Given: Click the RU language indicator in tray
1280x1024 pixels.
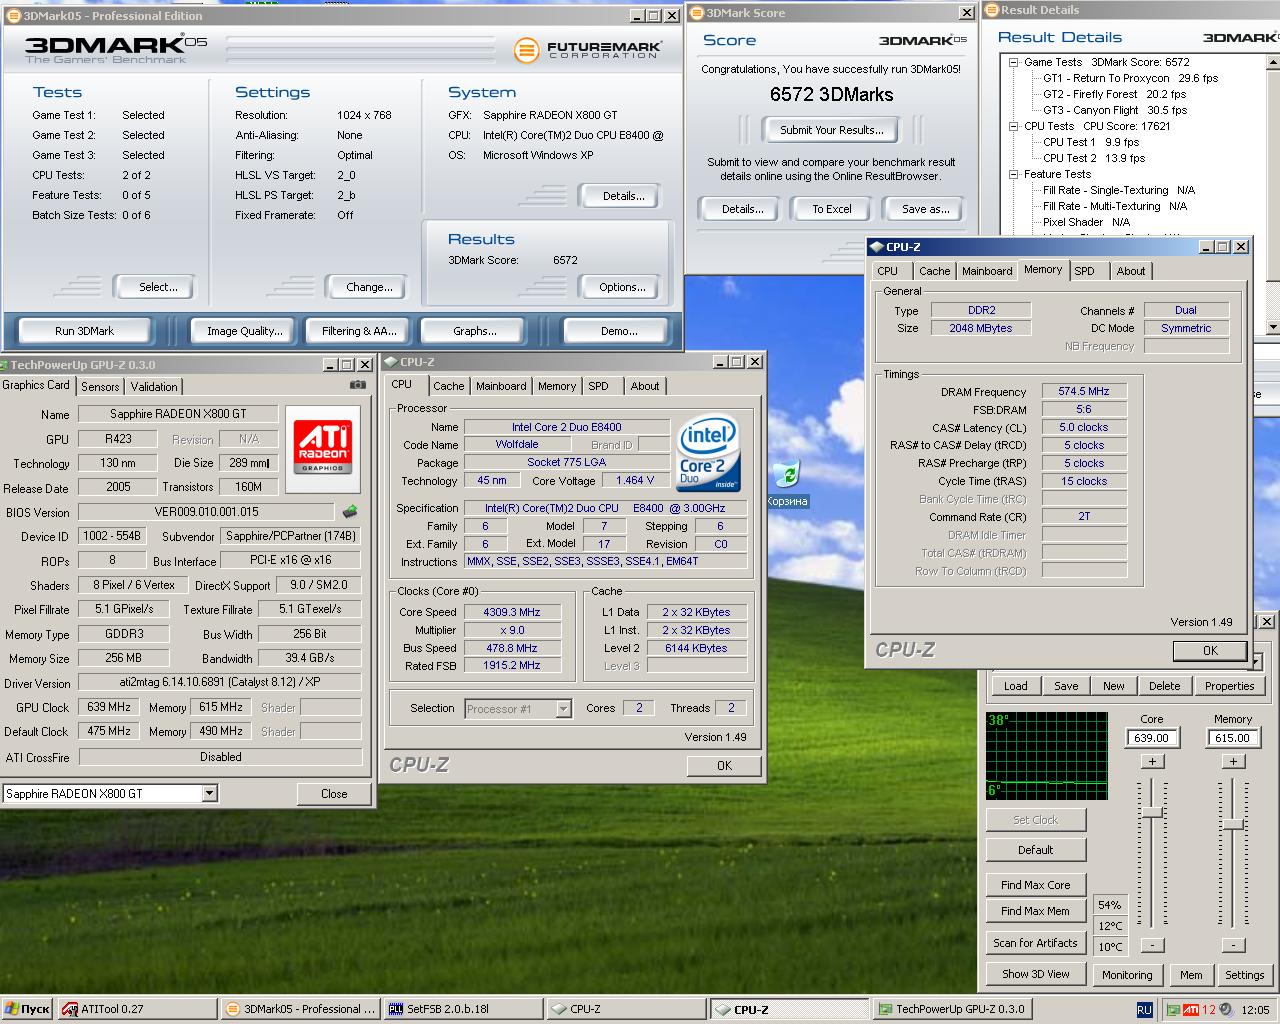Looking at the screenshot, I should pos(1145,1009).
